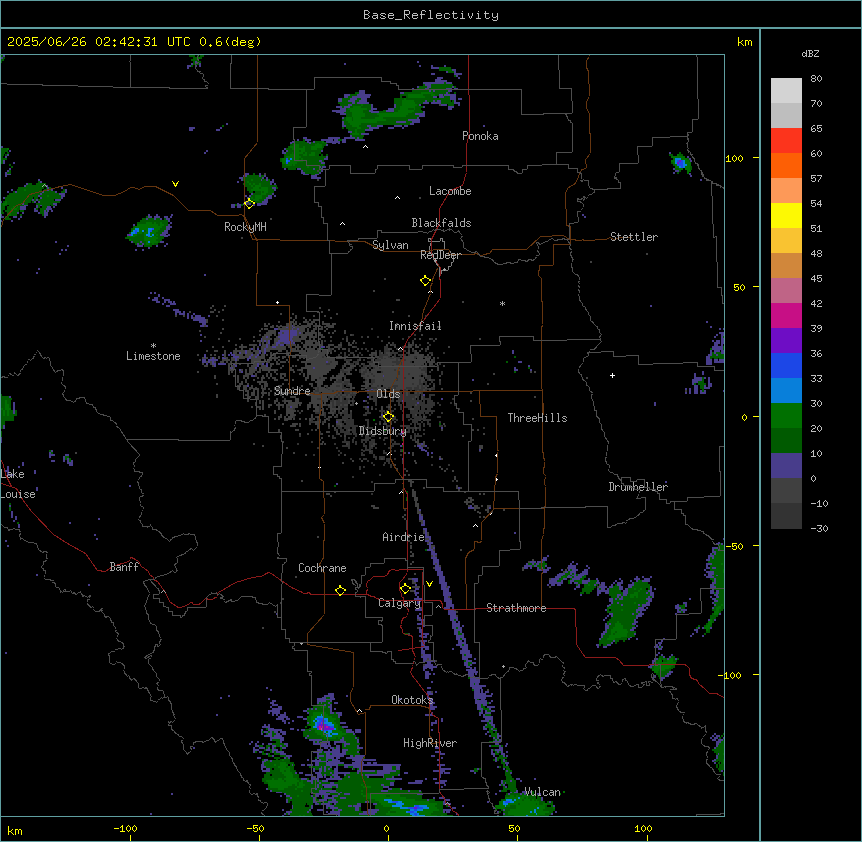Click the Sylvan label on the map
This screenshot has height=842, width=862.
click(390, 245)
